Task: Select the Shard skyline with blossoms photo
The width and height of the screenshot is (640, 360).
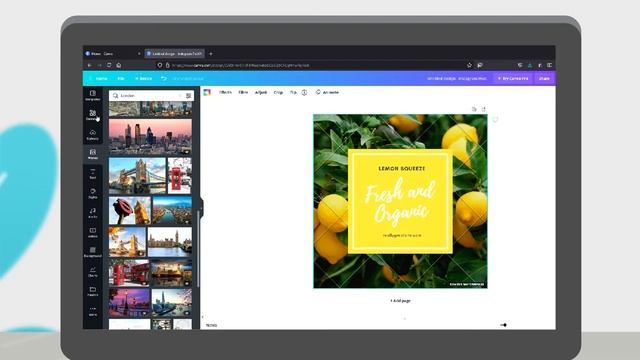Action: pos(172,303)
